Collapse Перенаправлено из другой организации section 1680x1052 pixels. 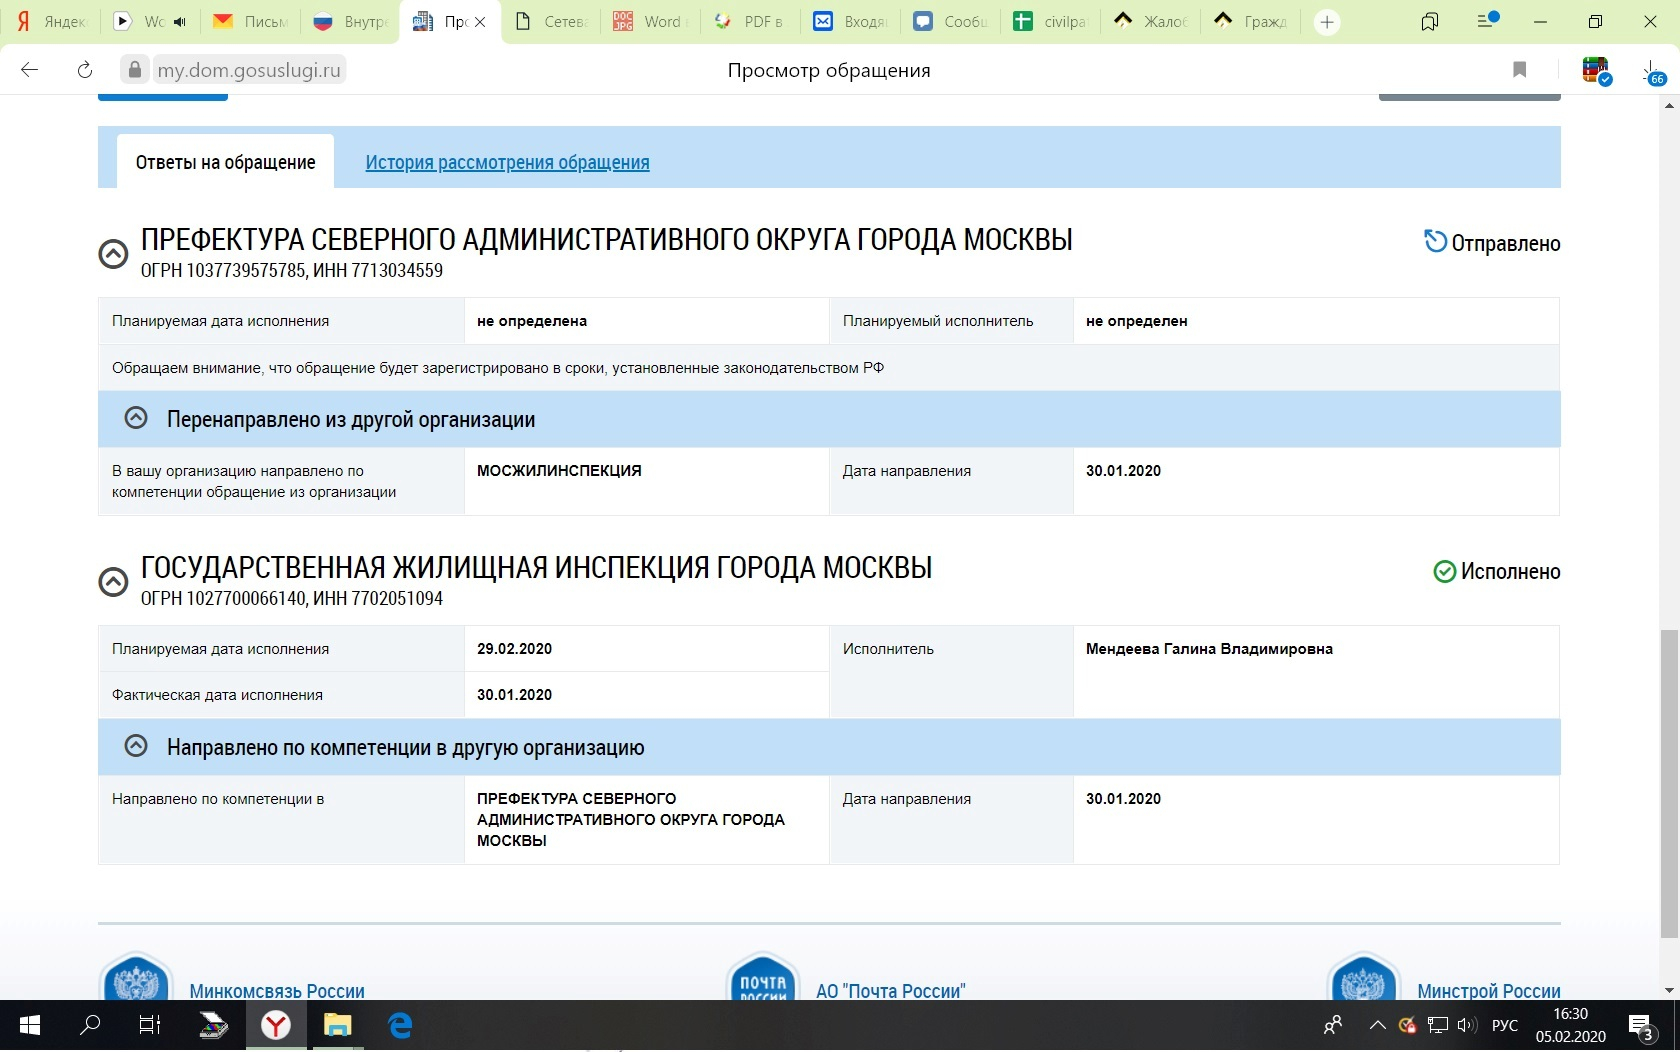[136, 419]
